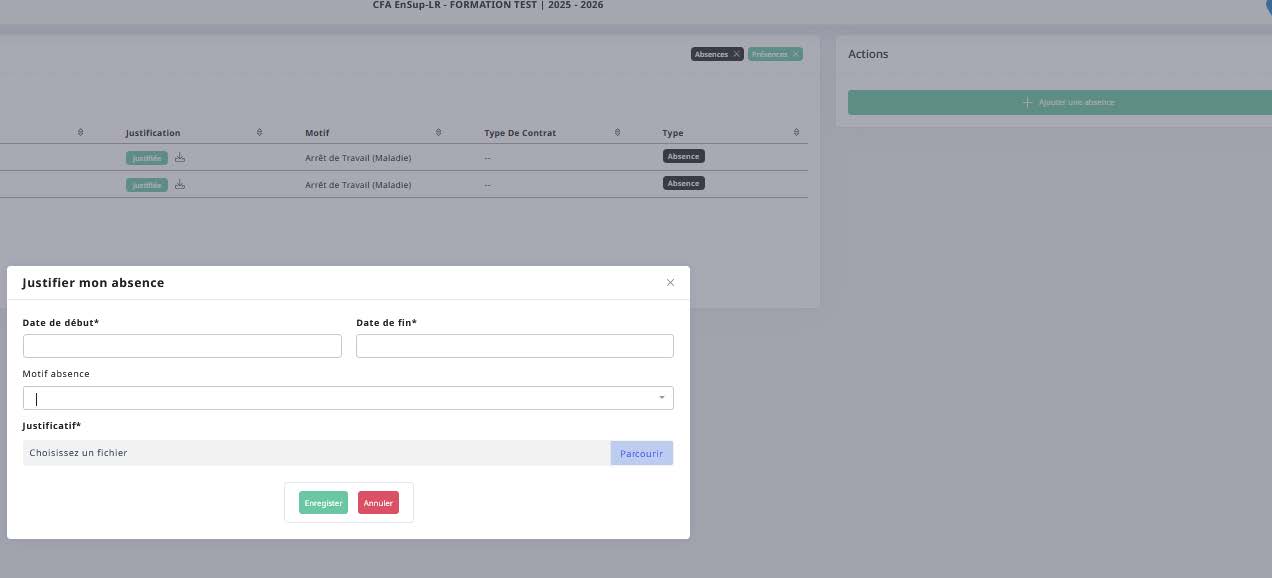This screenshot has width=1272, height=578.
Task: Cancel with the Annuler button
Action: coord(378,503)
